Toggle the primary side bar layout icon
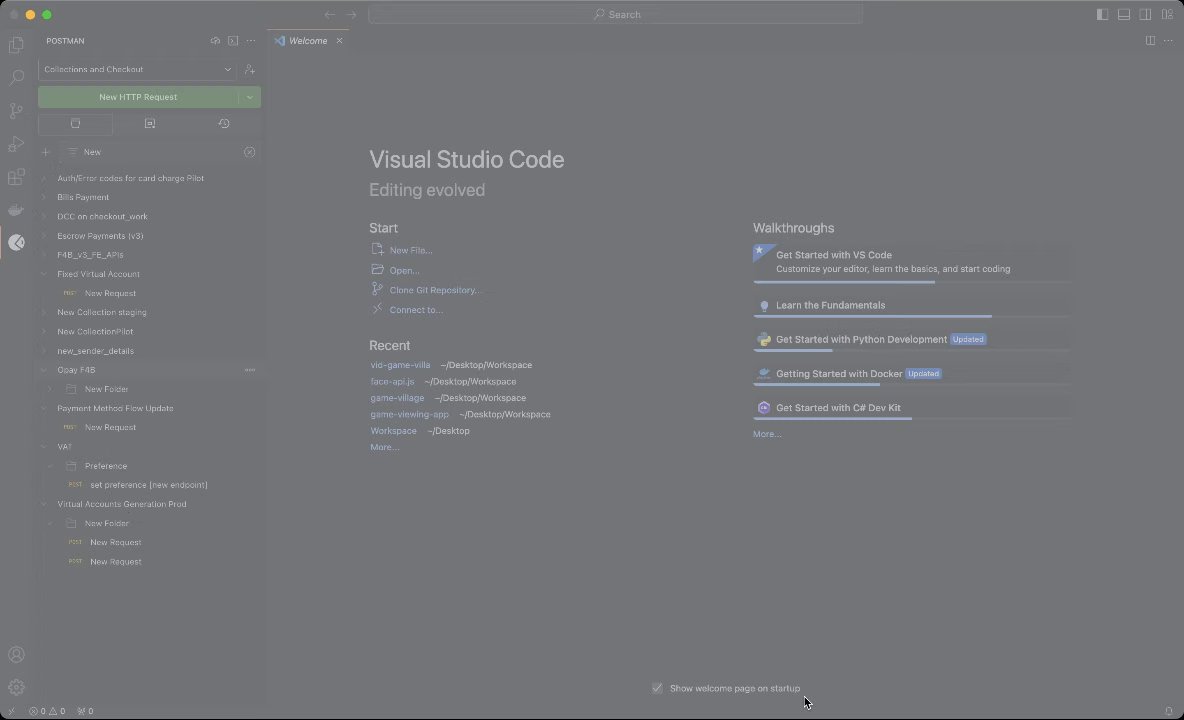Viewport: 1184px width, 720px height. click(x=1102, y=14)
